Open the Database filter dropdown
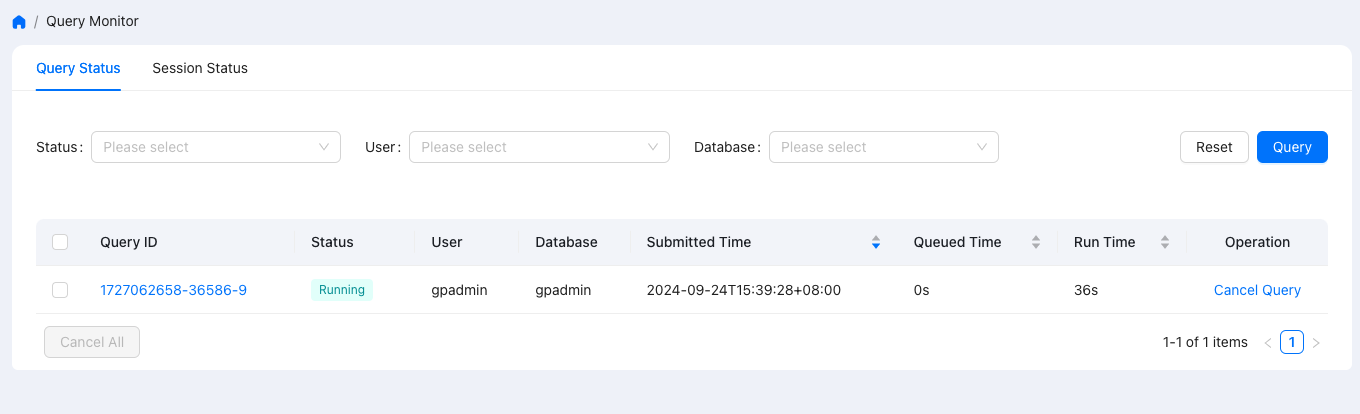The width and height of the screenshot is (1360, 414). pos(883,147)
